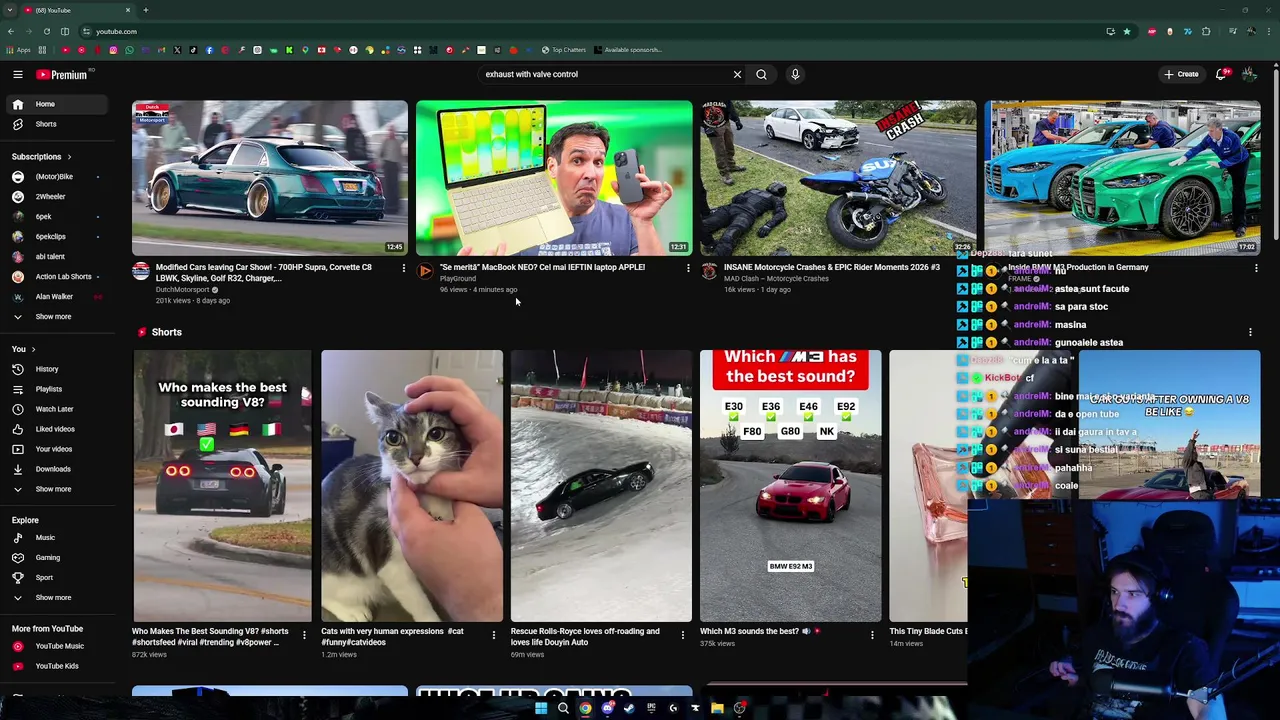Open the notifications bell

tap(1222, 74)
